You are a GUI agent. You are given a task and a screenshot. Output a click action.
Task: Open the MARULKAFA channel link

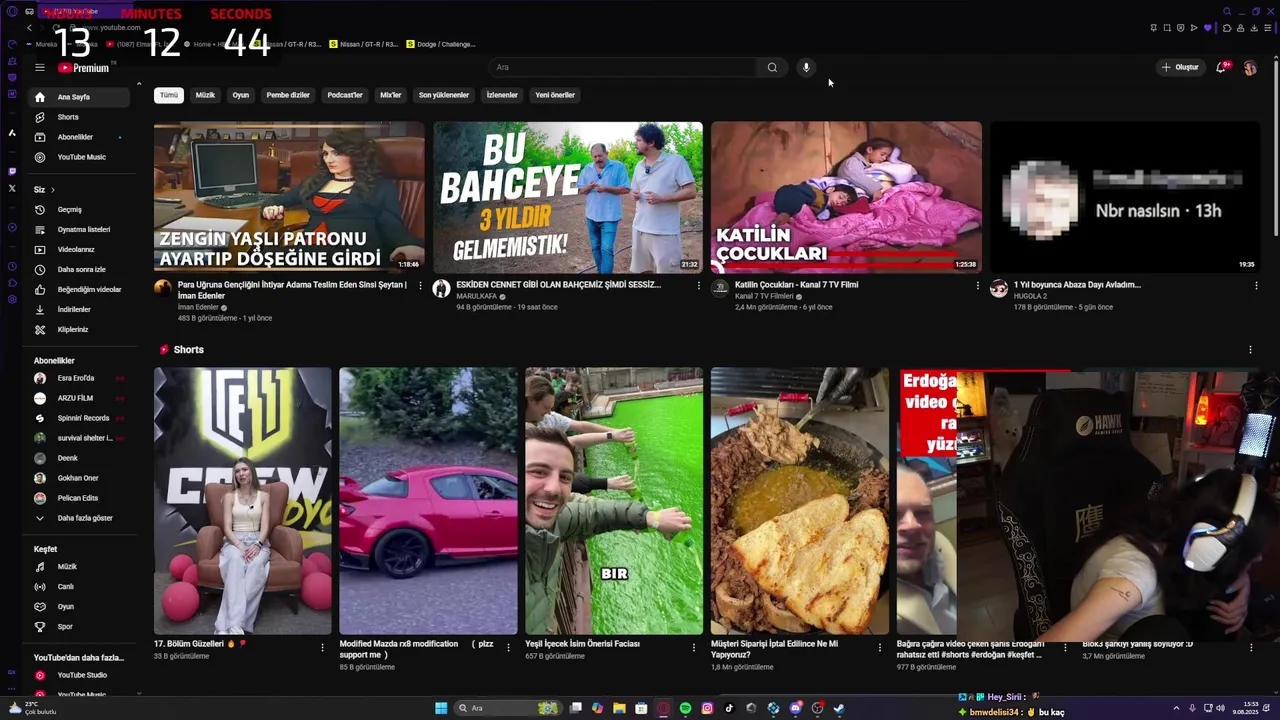click(x=476, y=297)
